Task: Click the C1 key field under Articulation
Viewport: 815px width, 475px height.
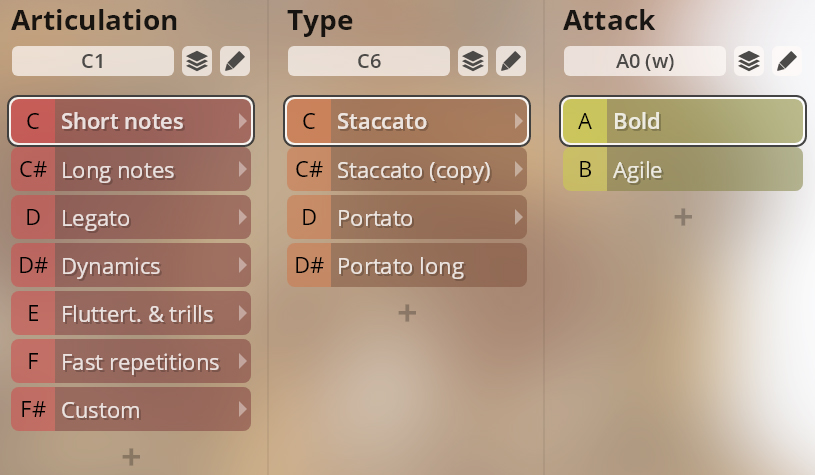Action: pos(93,61)
